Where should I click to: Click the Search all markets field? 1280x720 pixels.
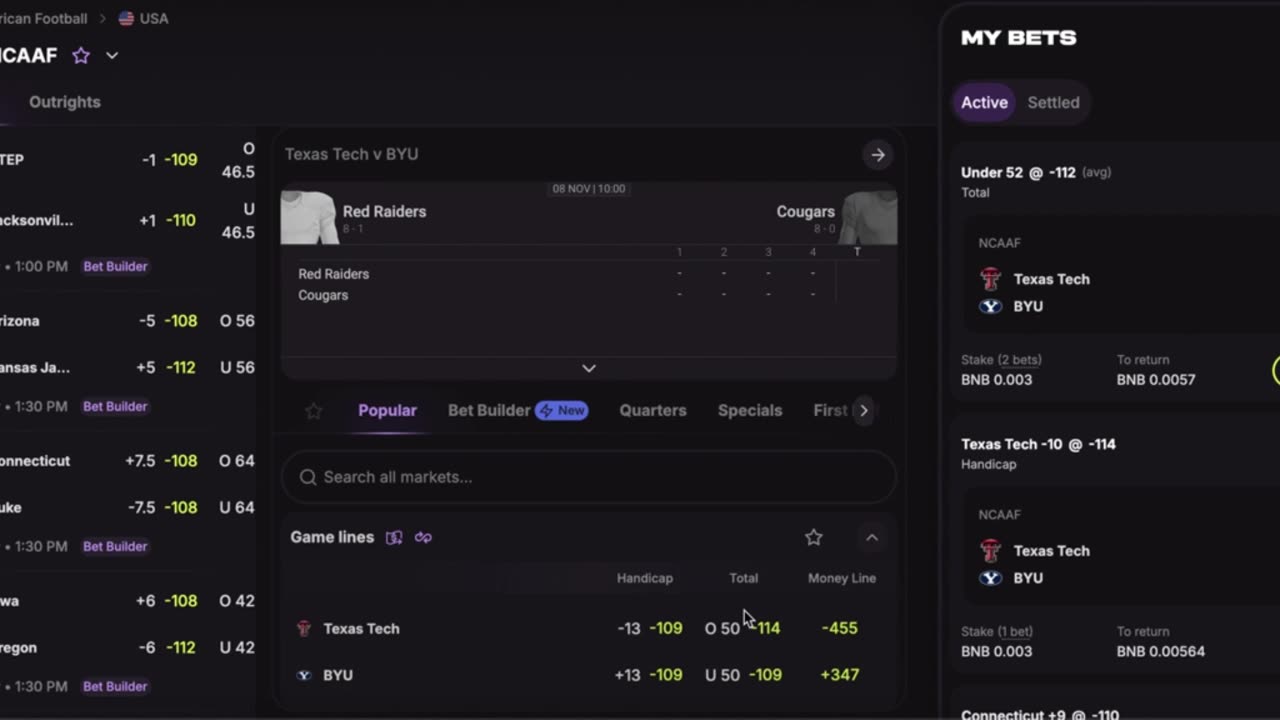pyautogui.click(x=589, y=477)
